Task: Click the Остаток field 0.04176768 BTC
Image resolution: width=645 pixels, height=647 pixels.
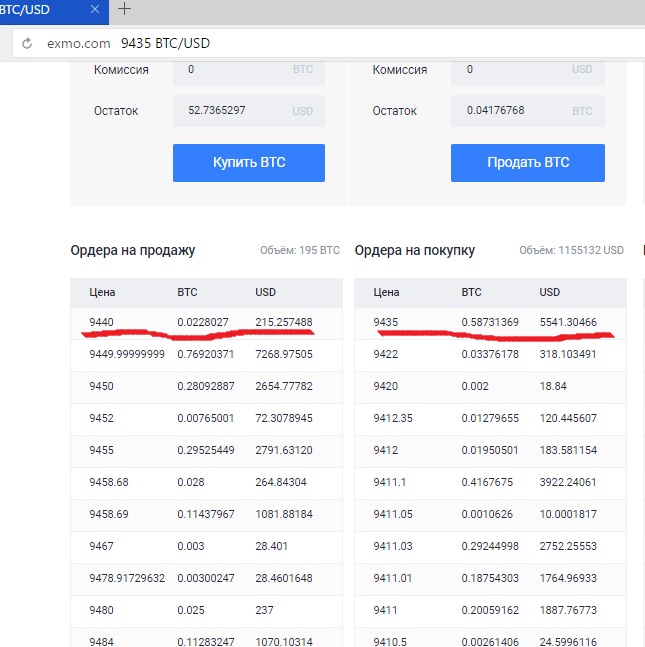Action: pyautogui.click(x=528, y=111)
